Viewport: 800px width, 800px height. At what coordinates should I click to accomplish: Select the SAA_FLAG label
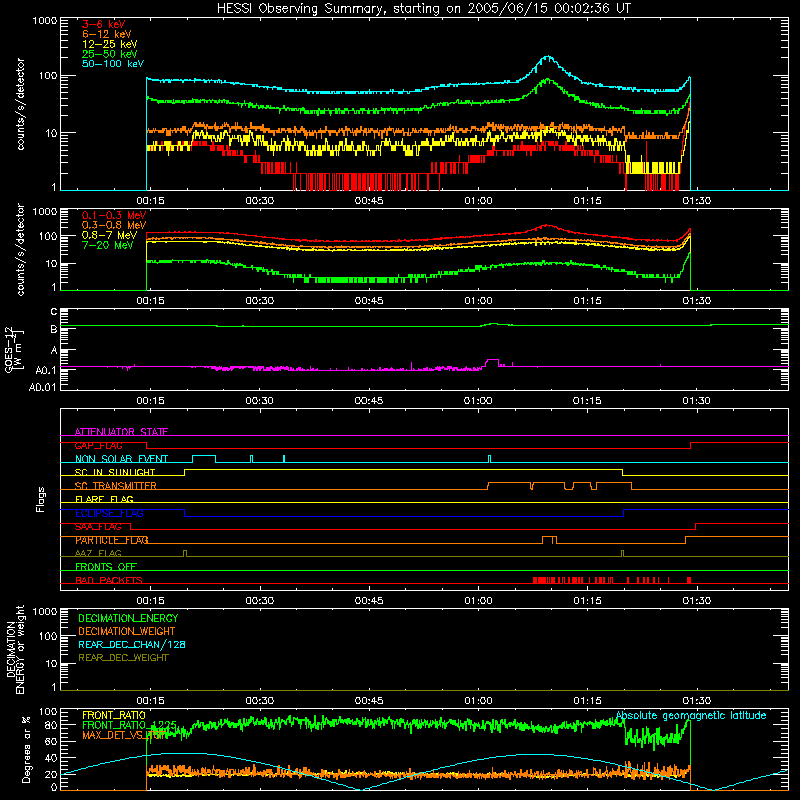click(x=98, y=527)
